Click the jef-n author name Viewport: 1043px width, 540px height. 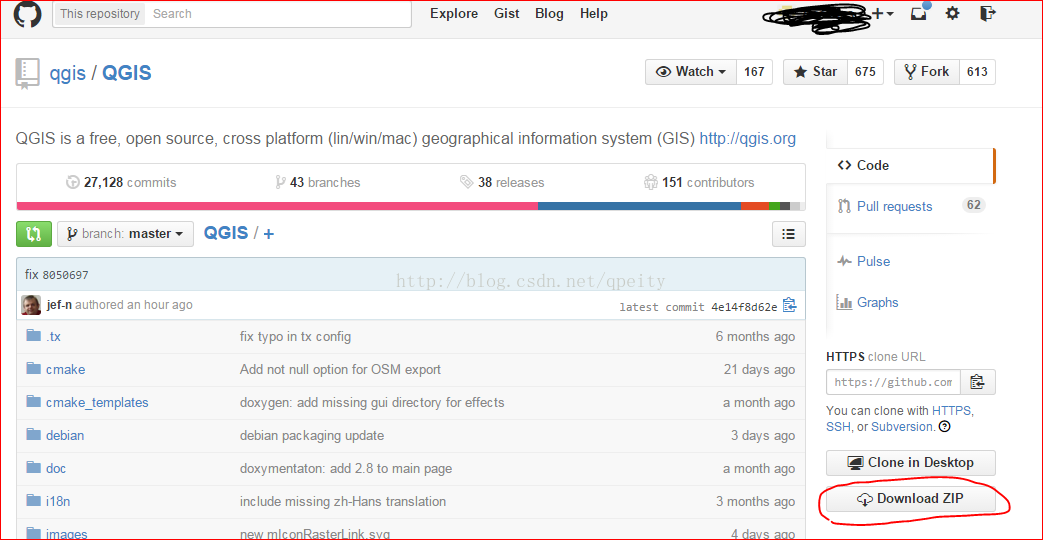pos(59,305)
